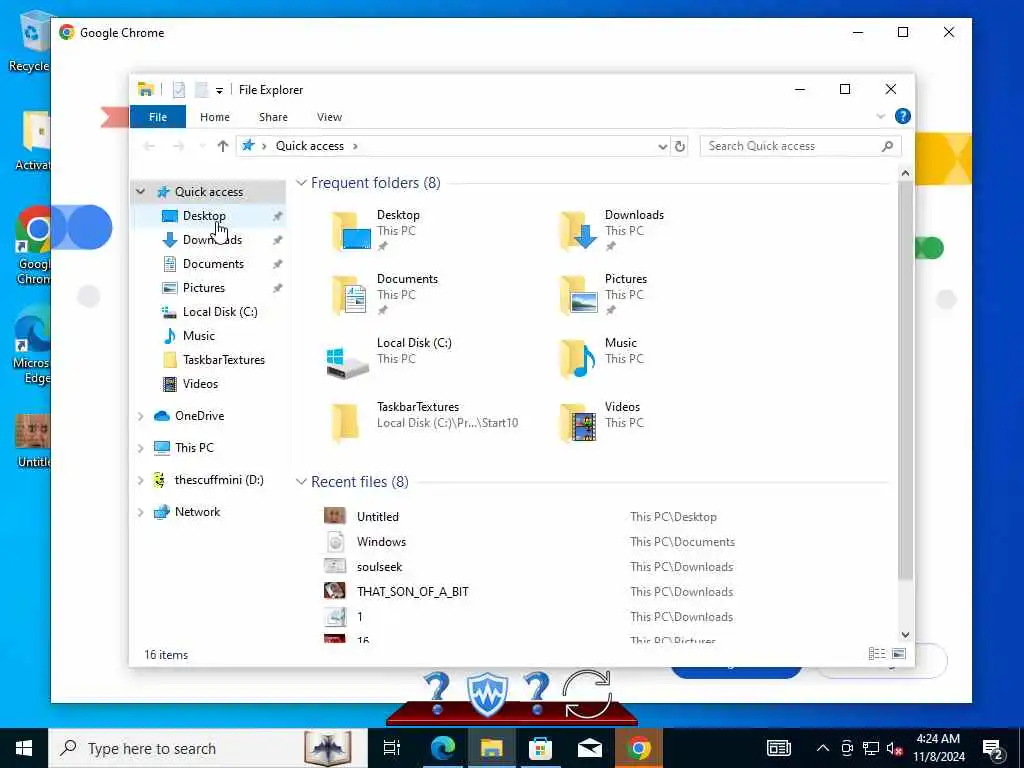
Task: Click the File Explorer help icon
Action: tap(903, 116)
